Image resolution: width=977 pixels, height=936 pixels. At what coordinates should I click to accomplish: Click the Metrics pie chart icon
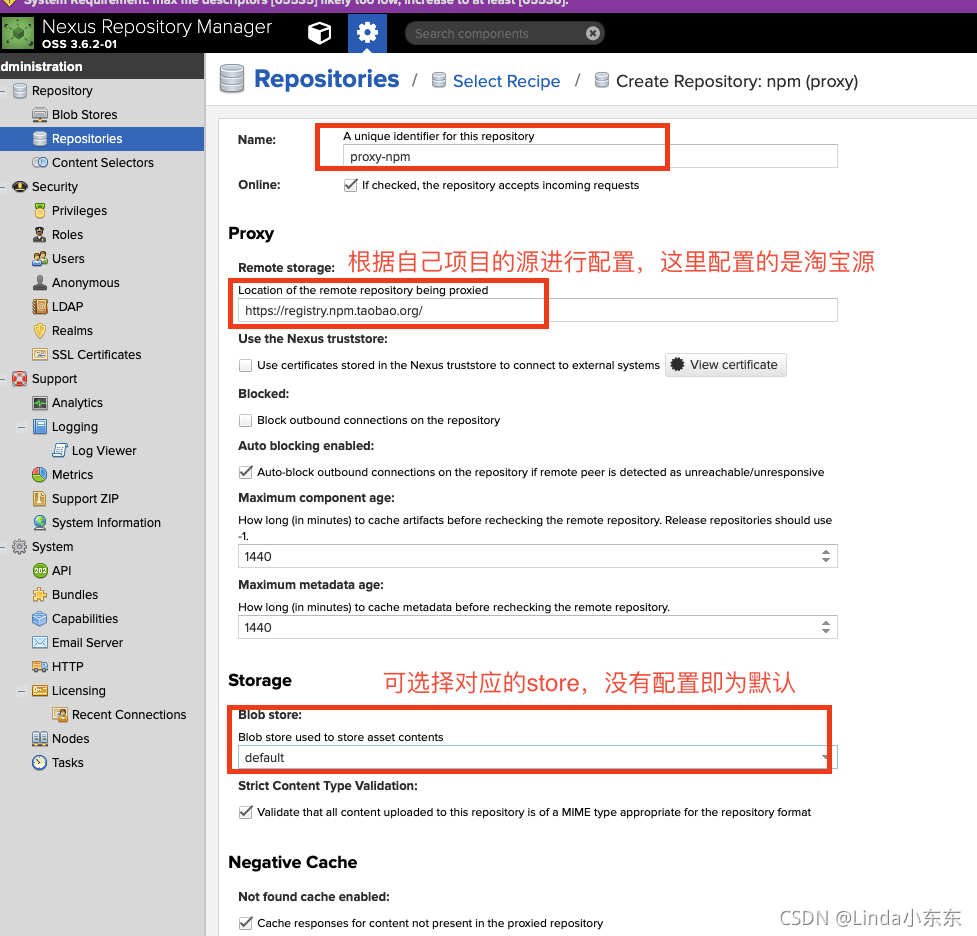[x=40, y=474]
